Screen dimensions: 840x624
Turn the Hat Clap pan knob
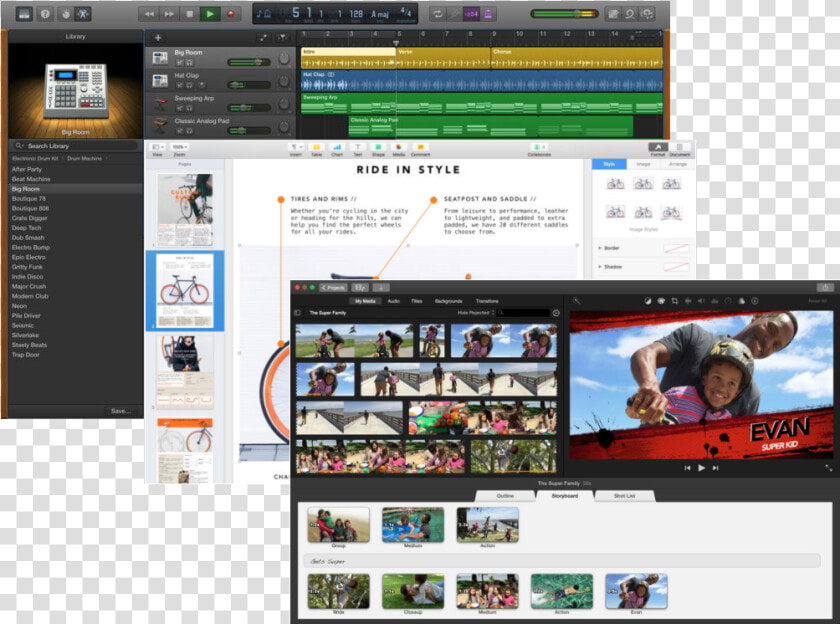click(284, 81)
